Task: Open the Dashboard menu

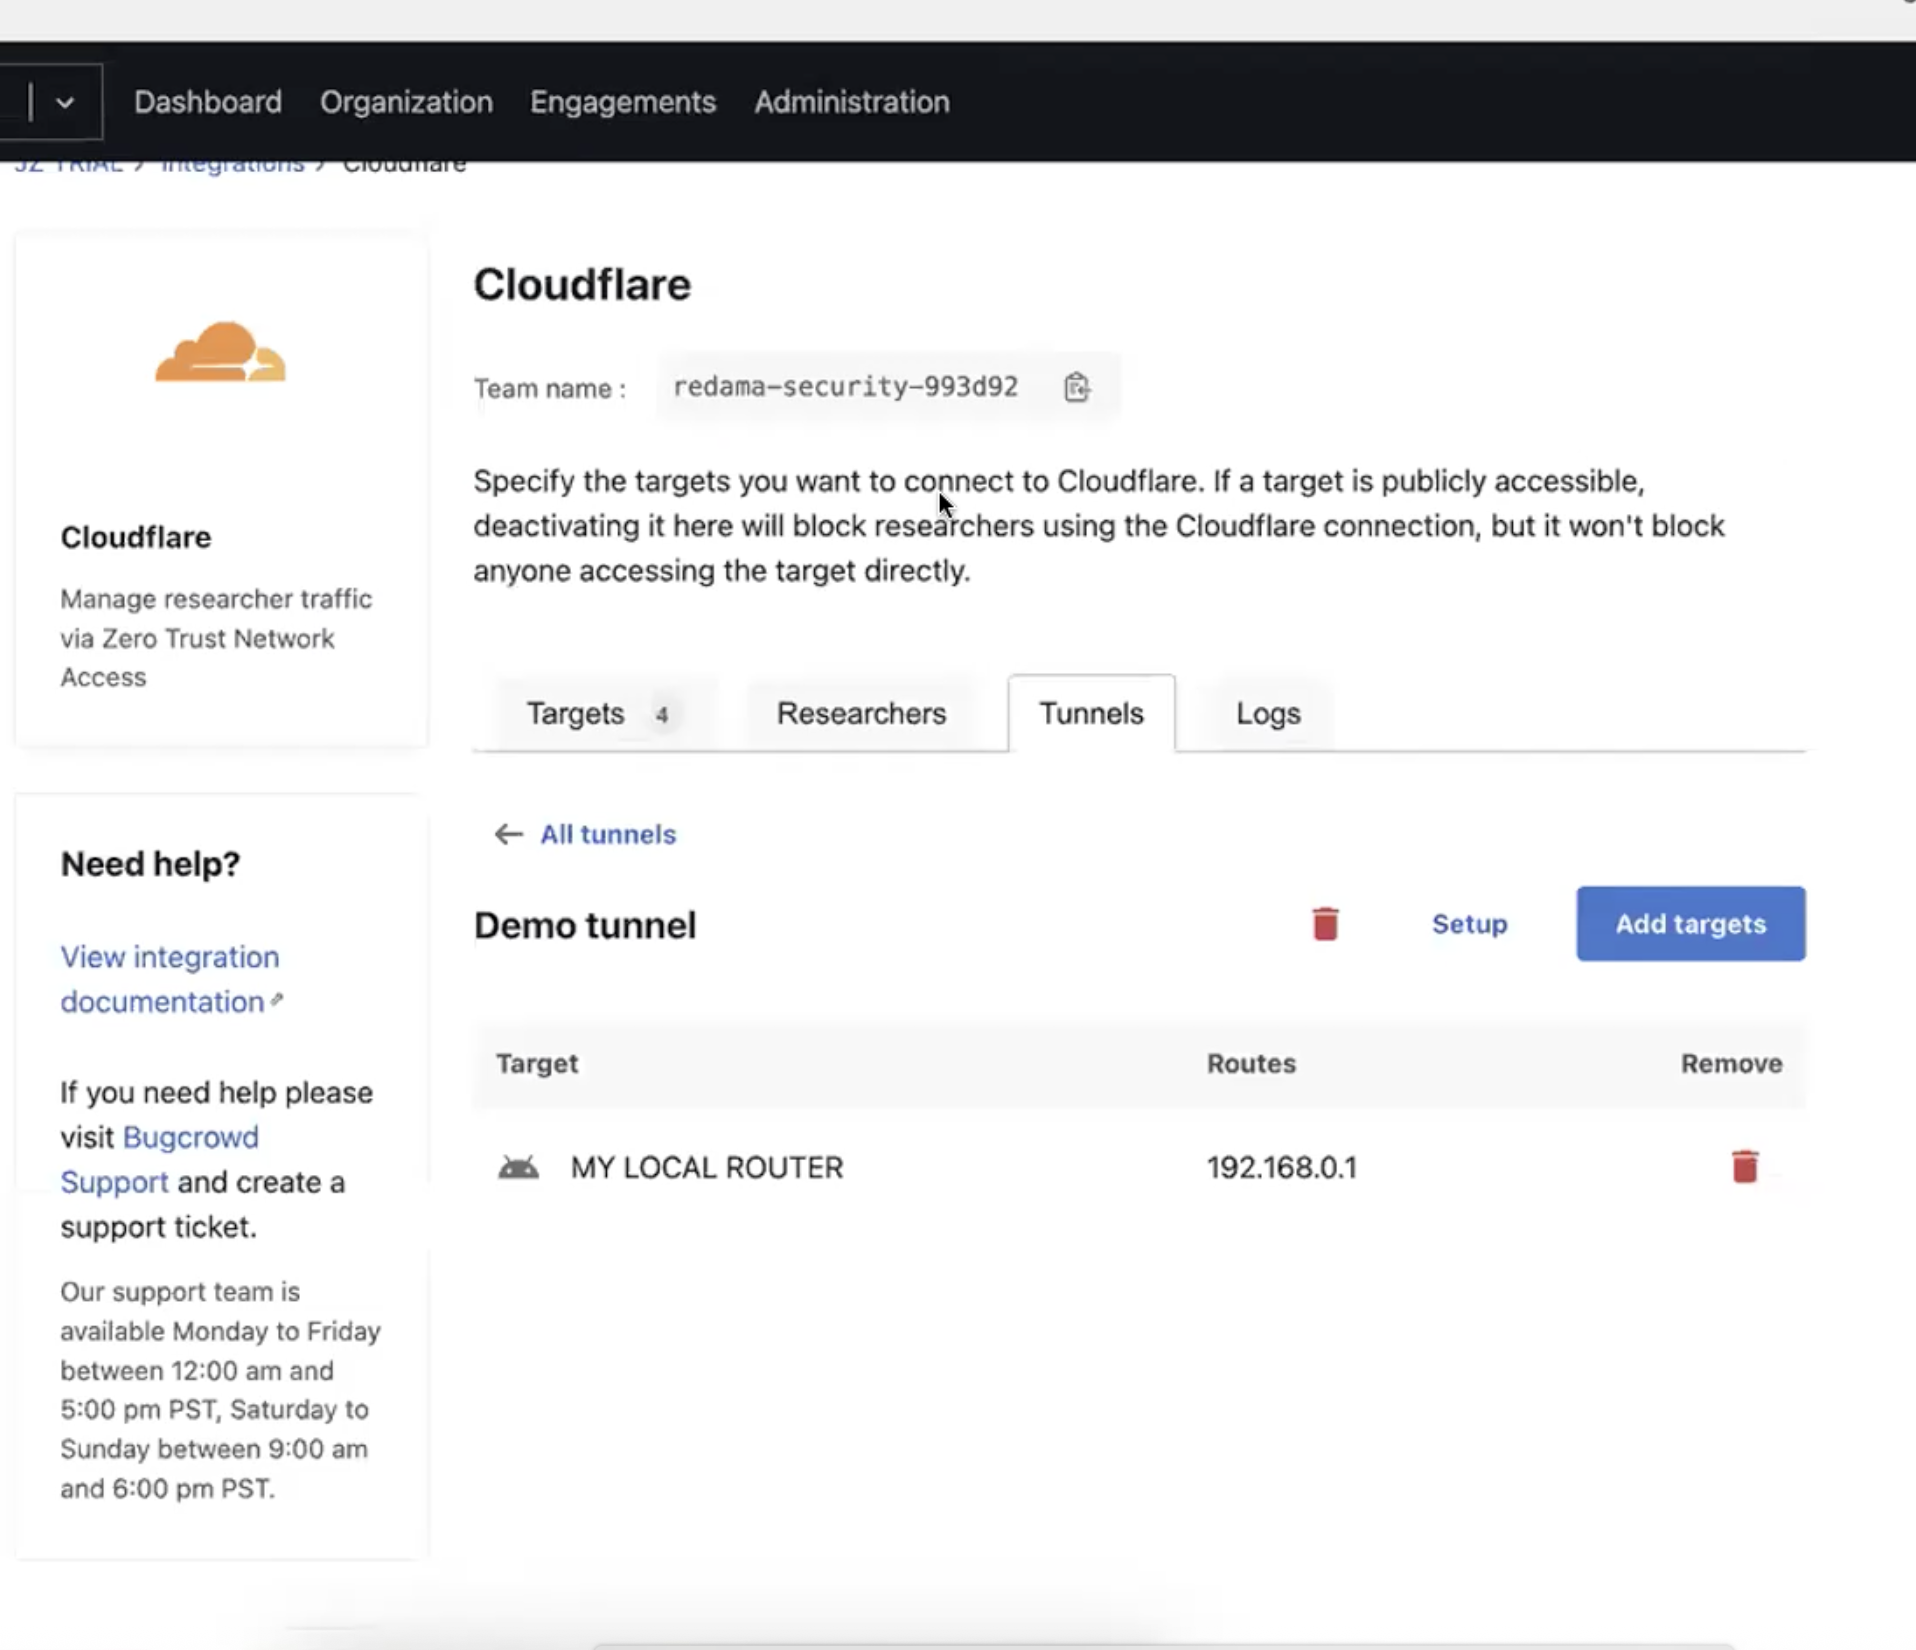Action: (208, 102)
